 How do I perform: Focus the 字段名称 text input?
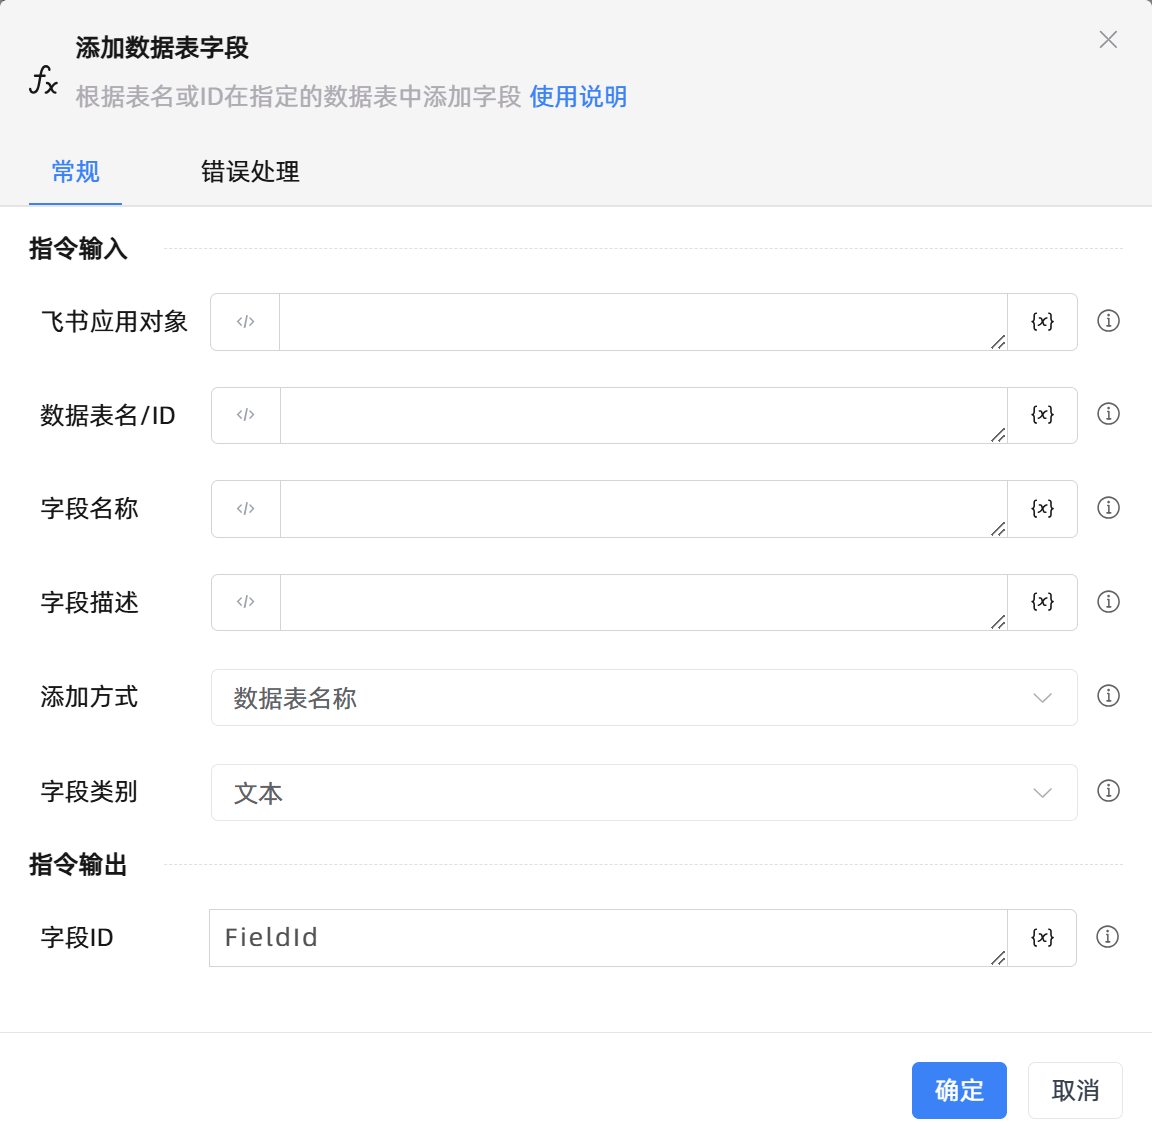pyautogui.click(x=643, y=508)
